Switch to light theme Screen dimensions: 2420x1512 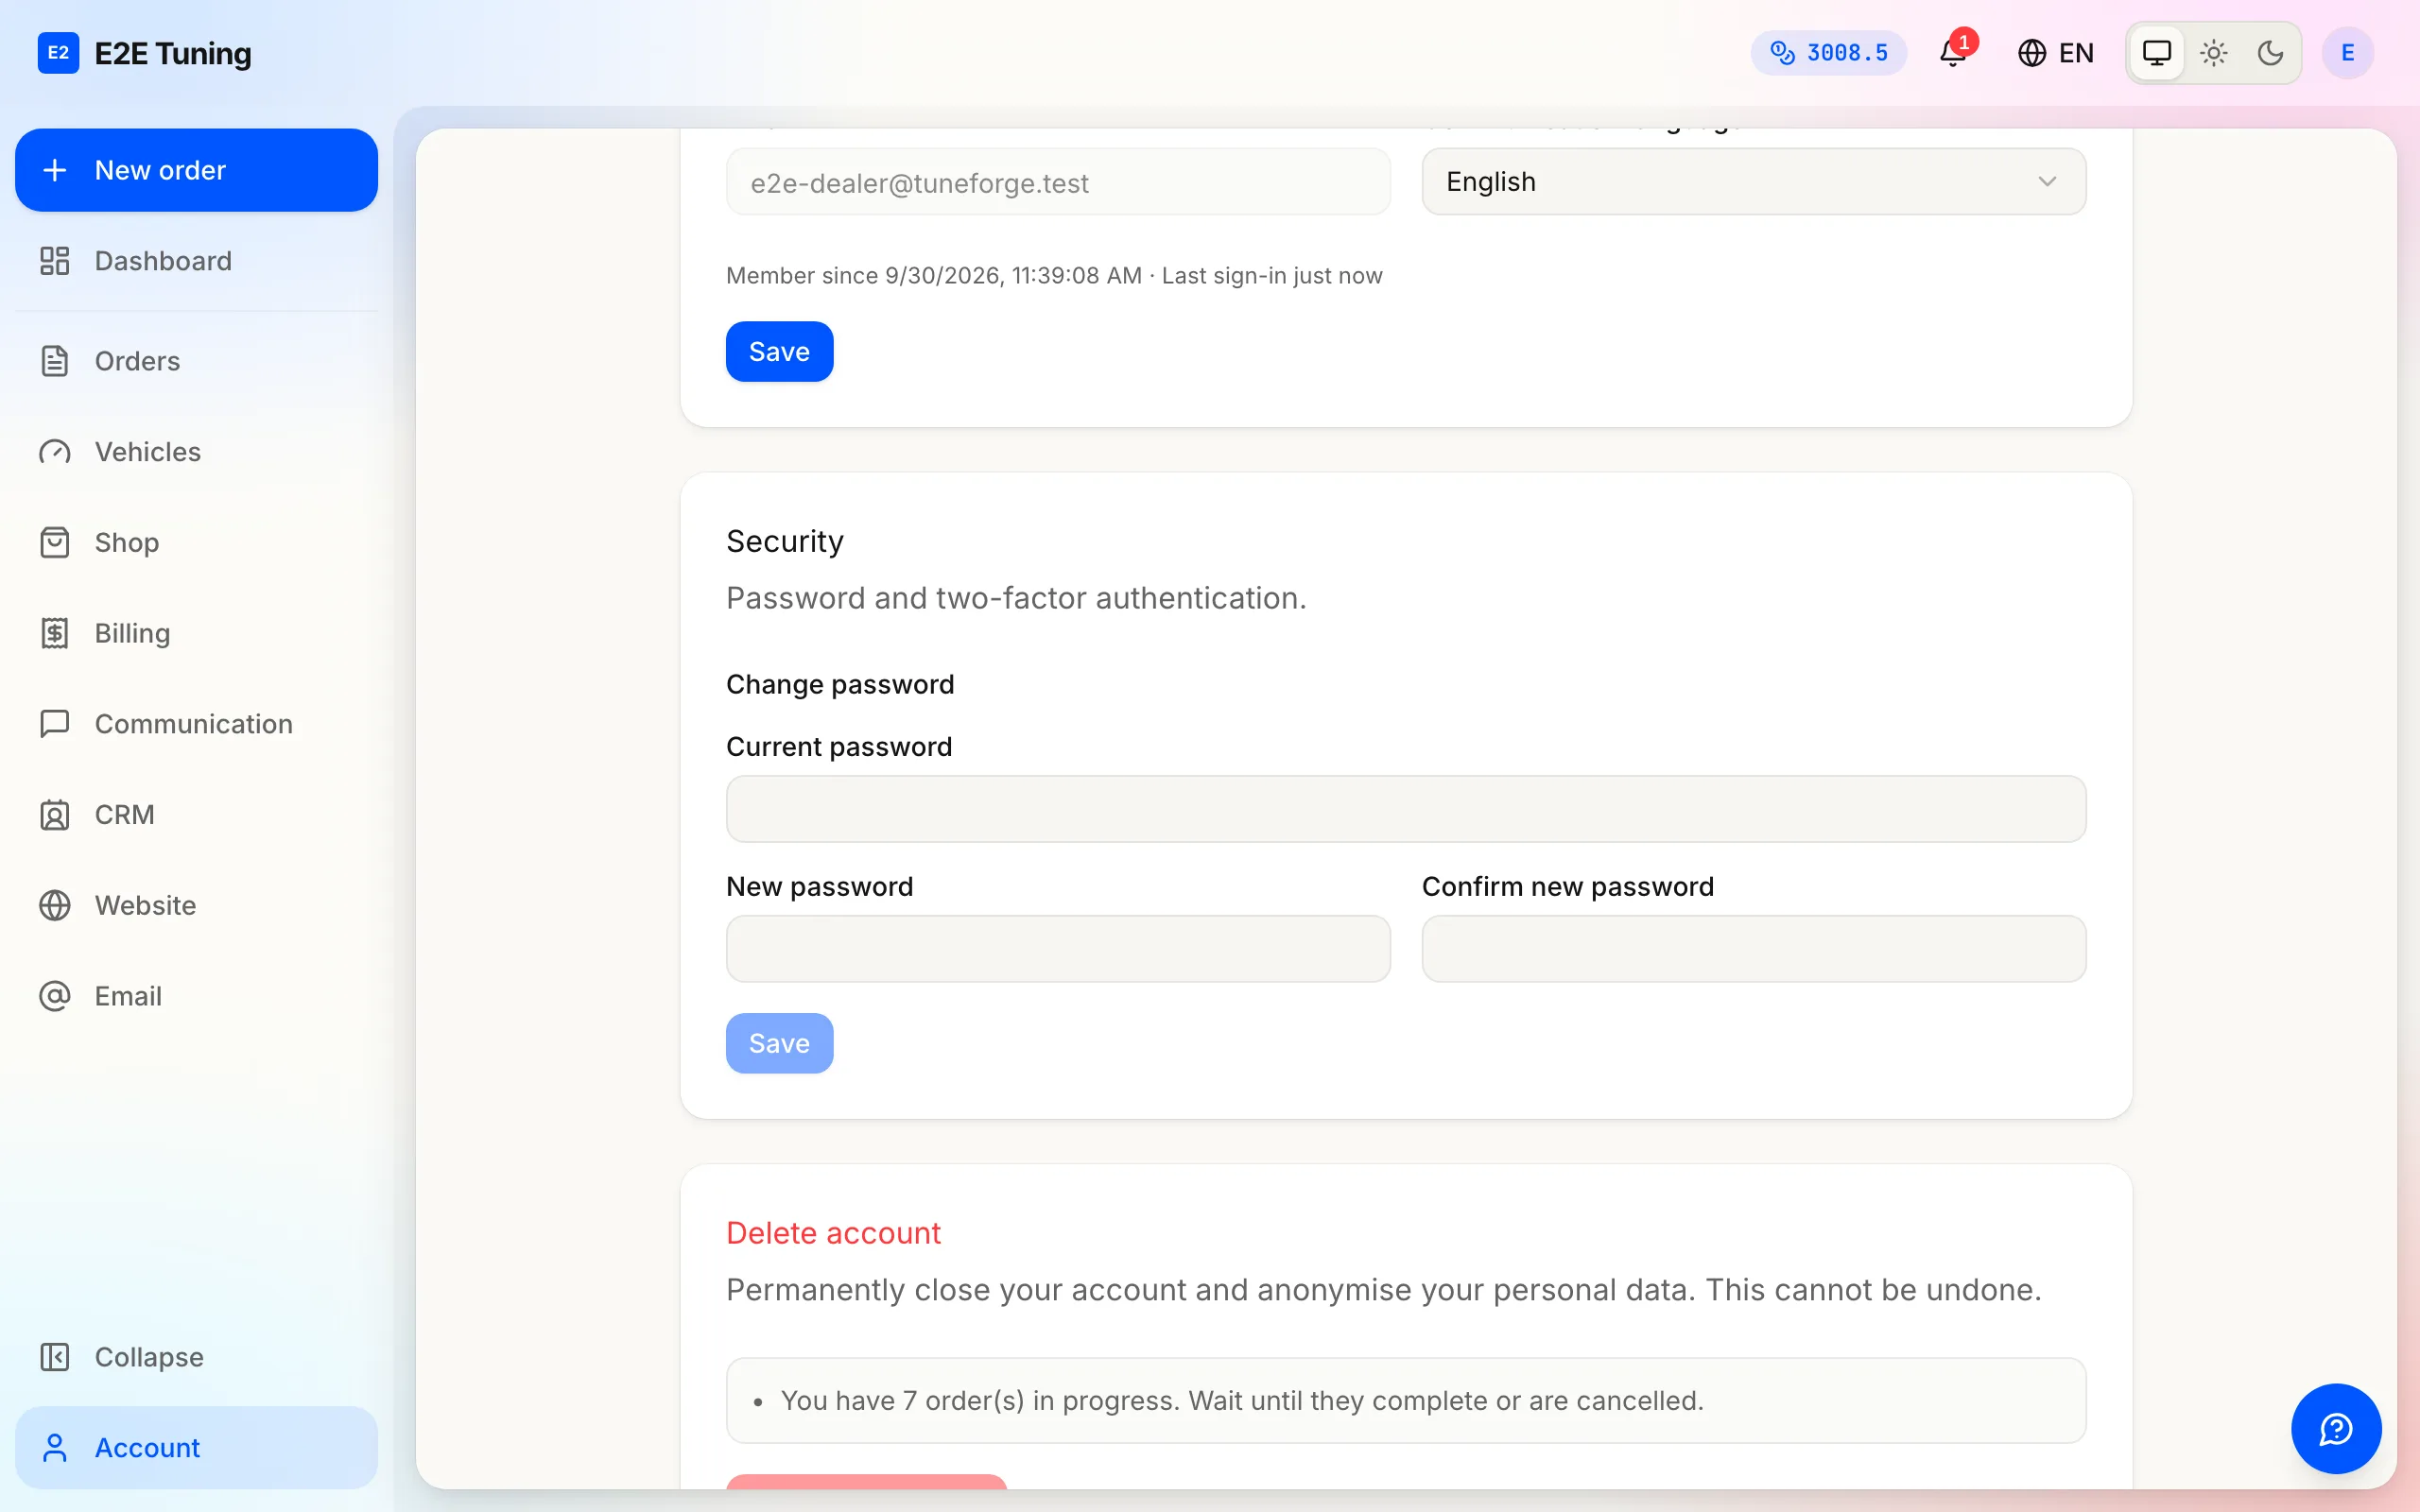[2213, 53]
